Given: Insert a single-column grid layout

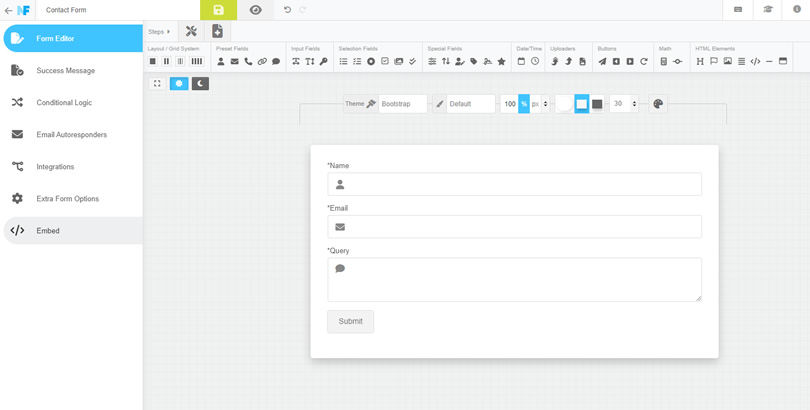Looking at the screenshot, I should [153, 61].
